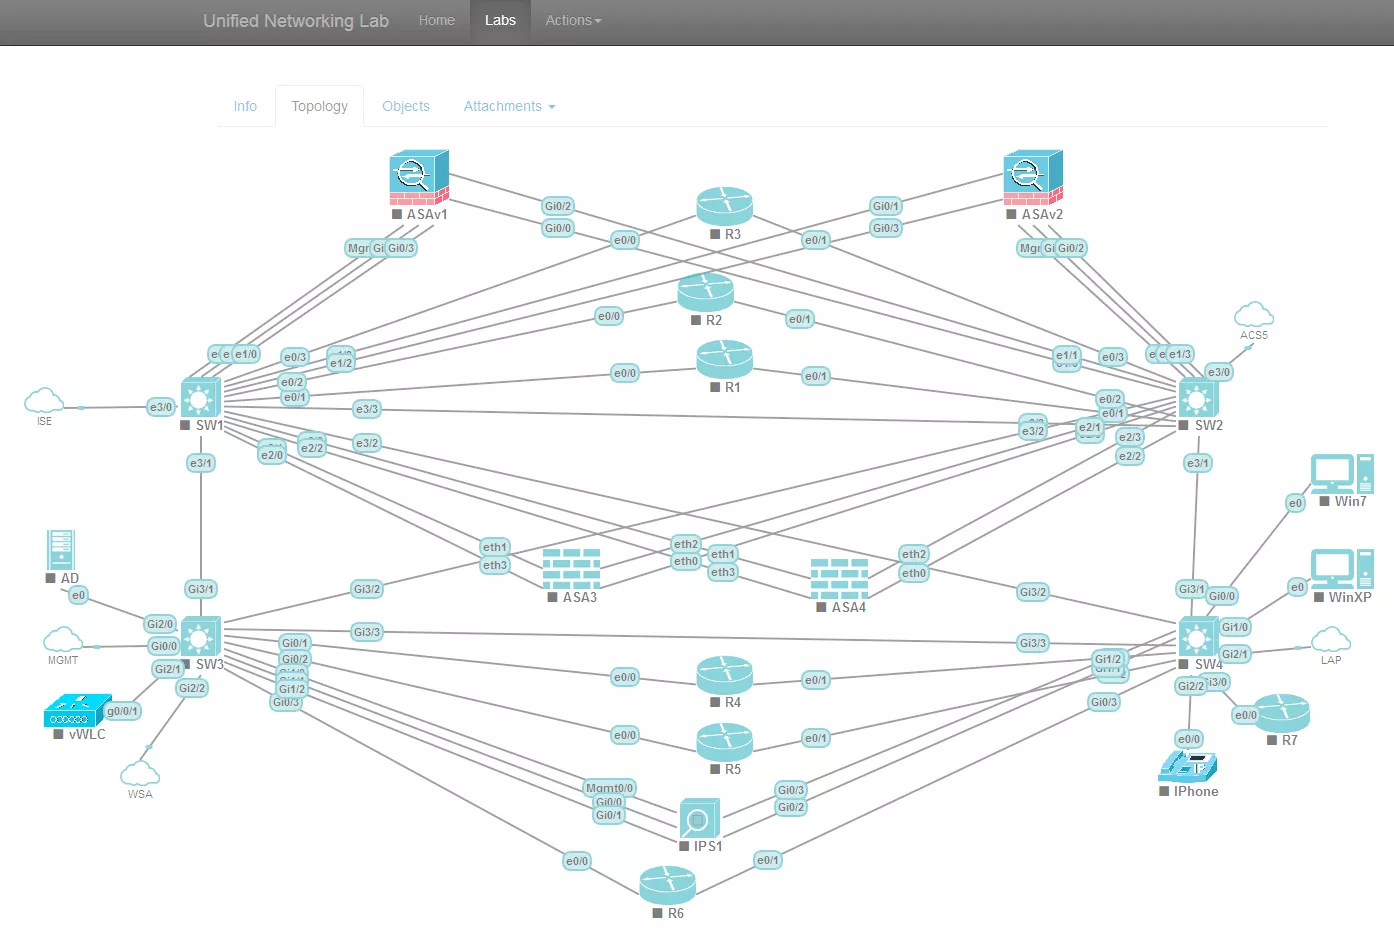Image resolution: width=1394 pixels, height=933 pixels.
Task: Click the vWLC wireless controller icon
Action: (x=78, y=711)
